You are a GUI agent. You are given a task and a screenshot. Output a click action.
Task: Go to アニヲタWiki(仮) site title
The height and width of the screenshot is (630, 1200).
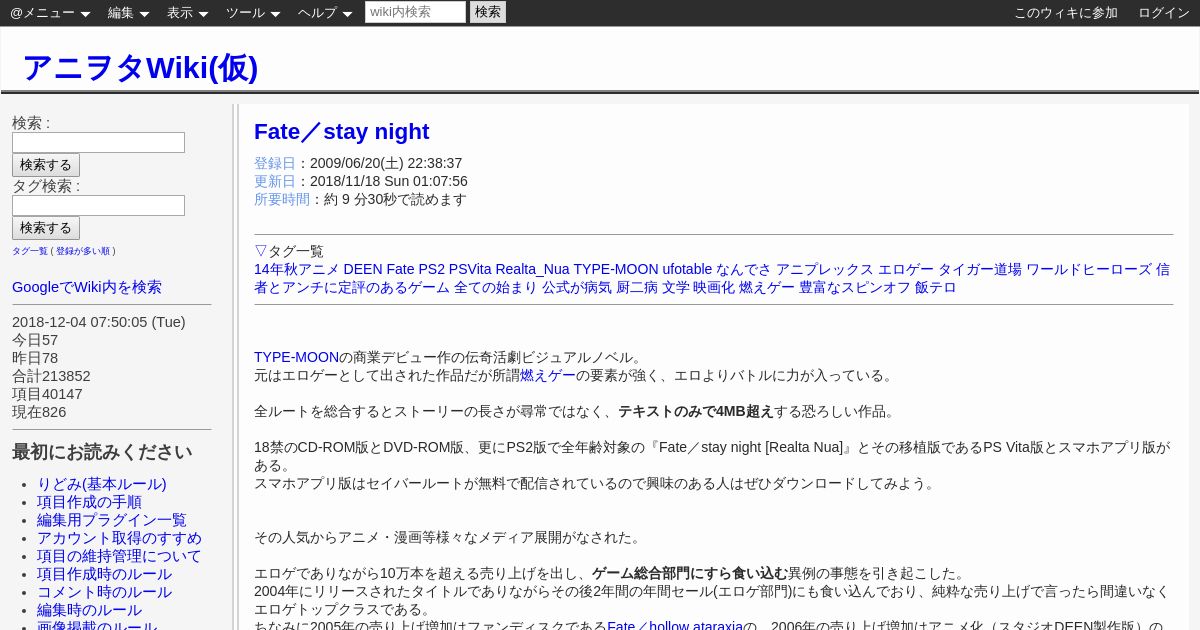coord(140,68)
